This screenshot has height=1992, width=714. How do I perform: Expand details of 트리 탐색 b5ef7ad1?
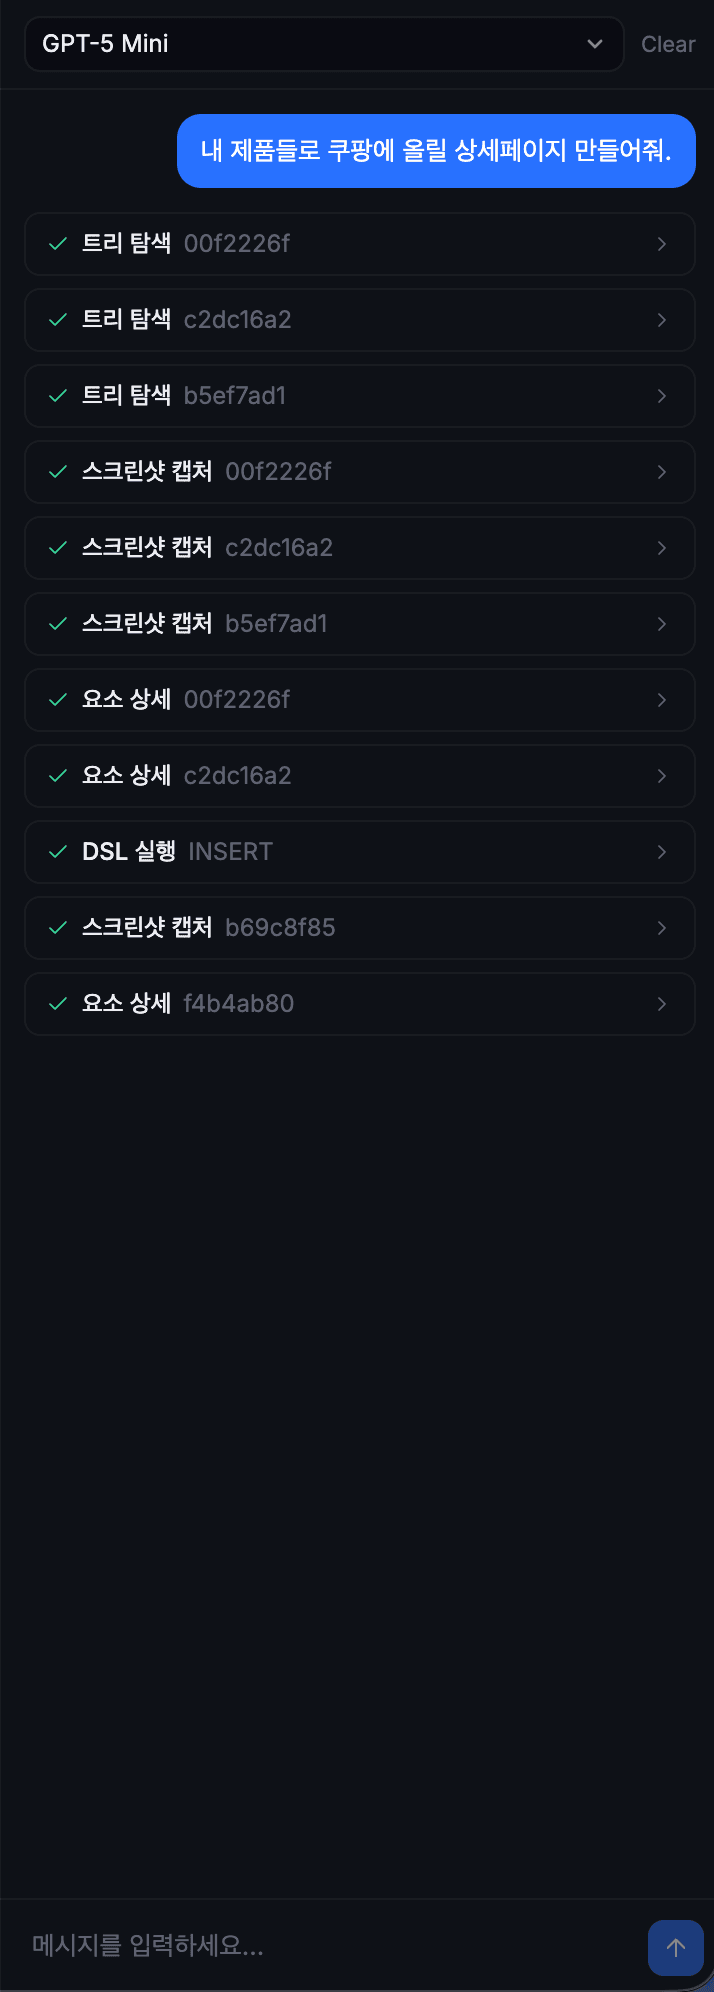[x=661, y=396]
